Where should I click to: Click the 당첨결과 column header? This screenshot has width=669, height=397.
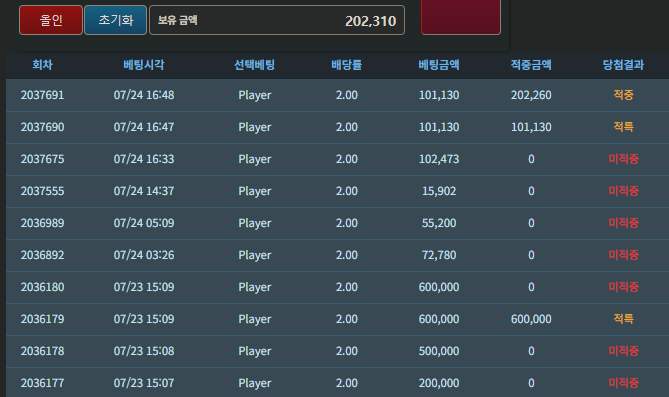[623, 65]
